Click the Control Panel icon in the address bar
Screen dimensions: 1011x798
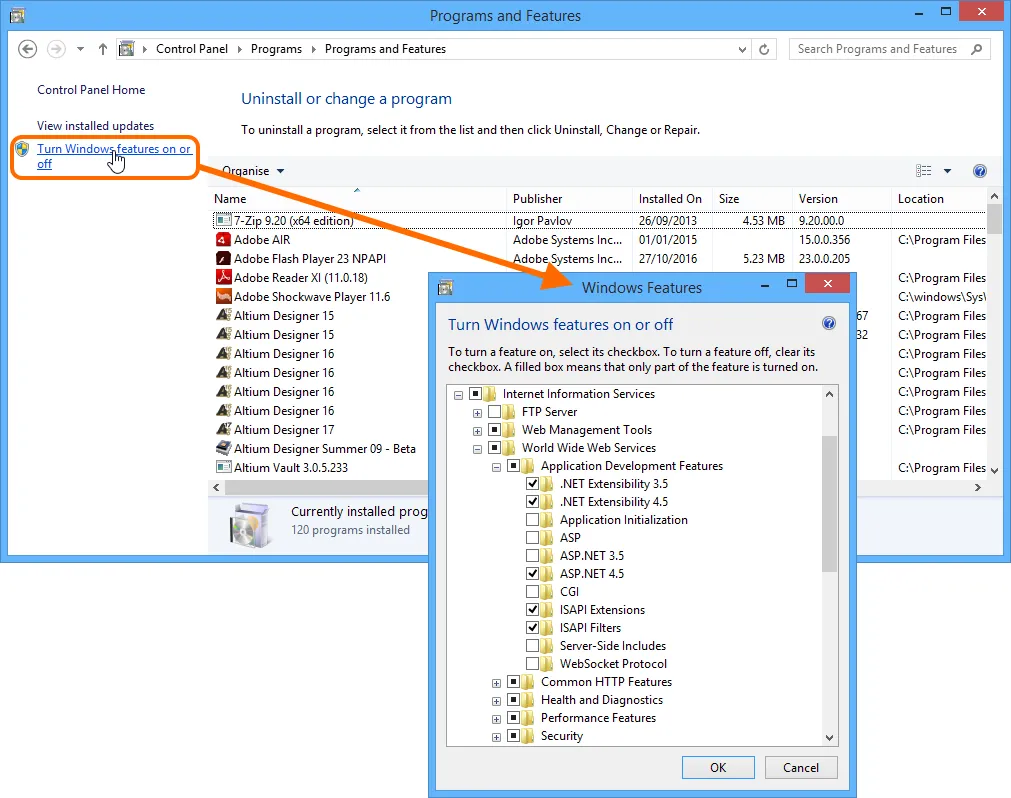pos(127,49)
